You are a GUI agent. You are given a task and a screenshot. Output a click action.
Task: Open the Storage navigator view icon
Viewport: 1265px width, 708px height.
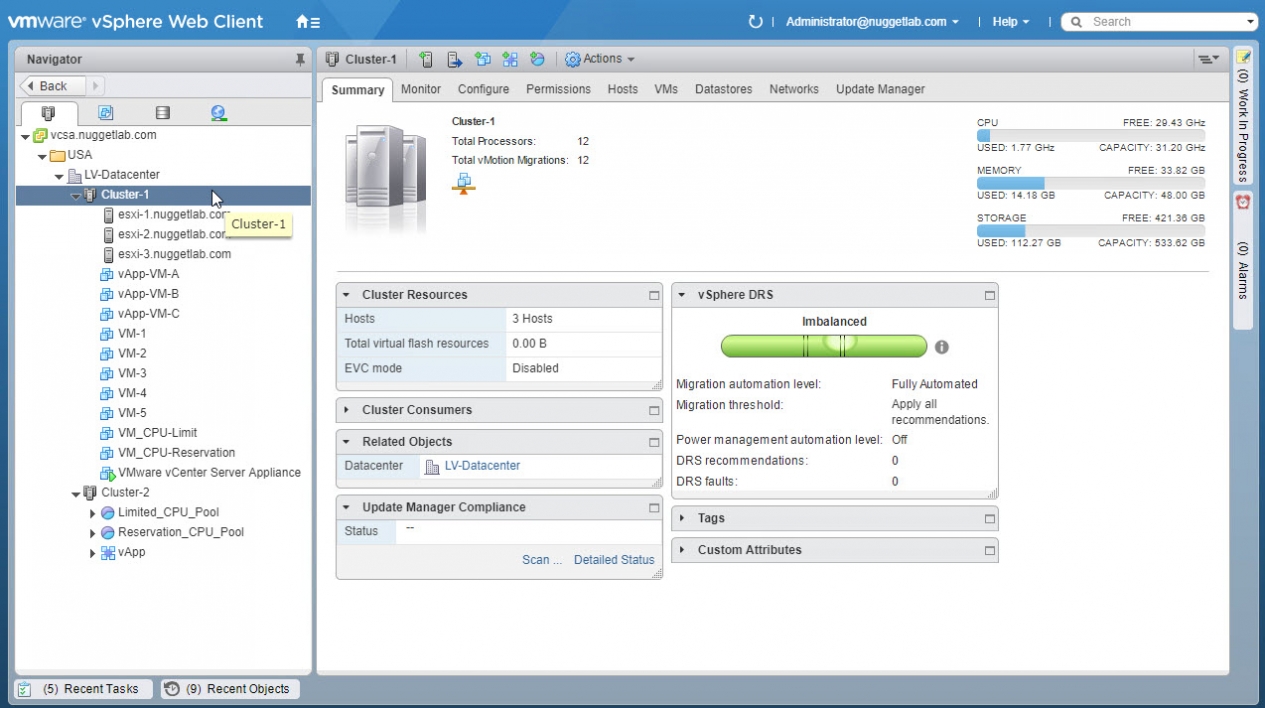pos(162,113)
